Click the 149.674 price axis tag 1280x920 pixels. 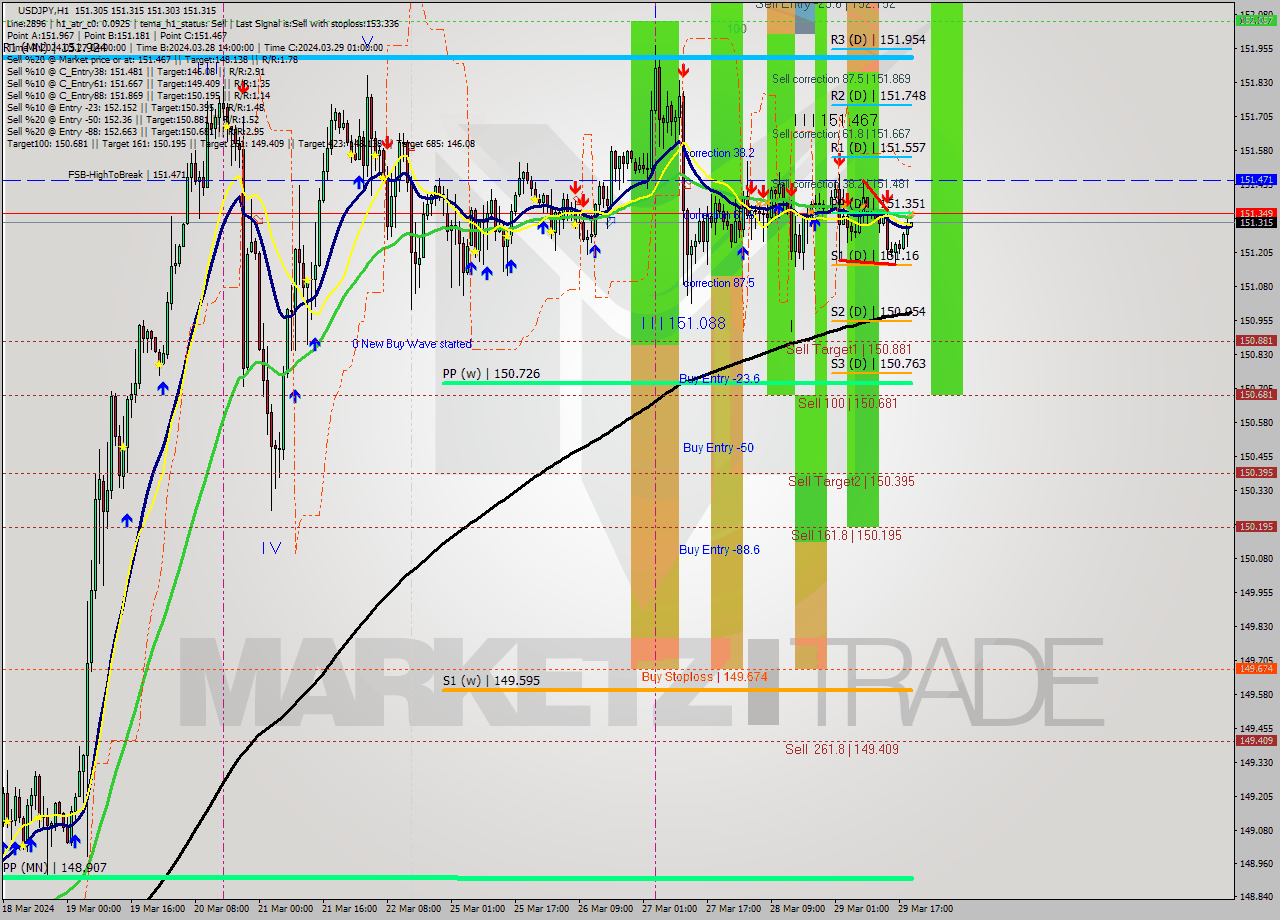click(1256, 669)
